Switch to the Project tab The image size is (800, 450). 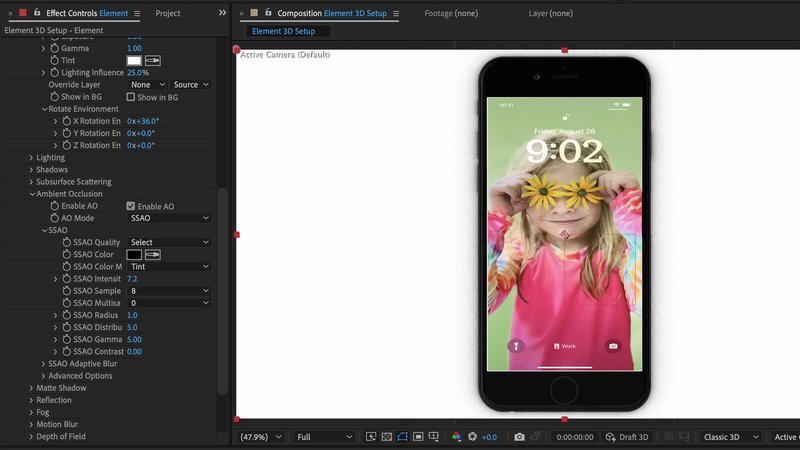coord(167,13)
